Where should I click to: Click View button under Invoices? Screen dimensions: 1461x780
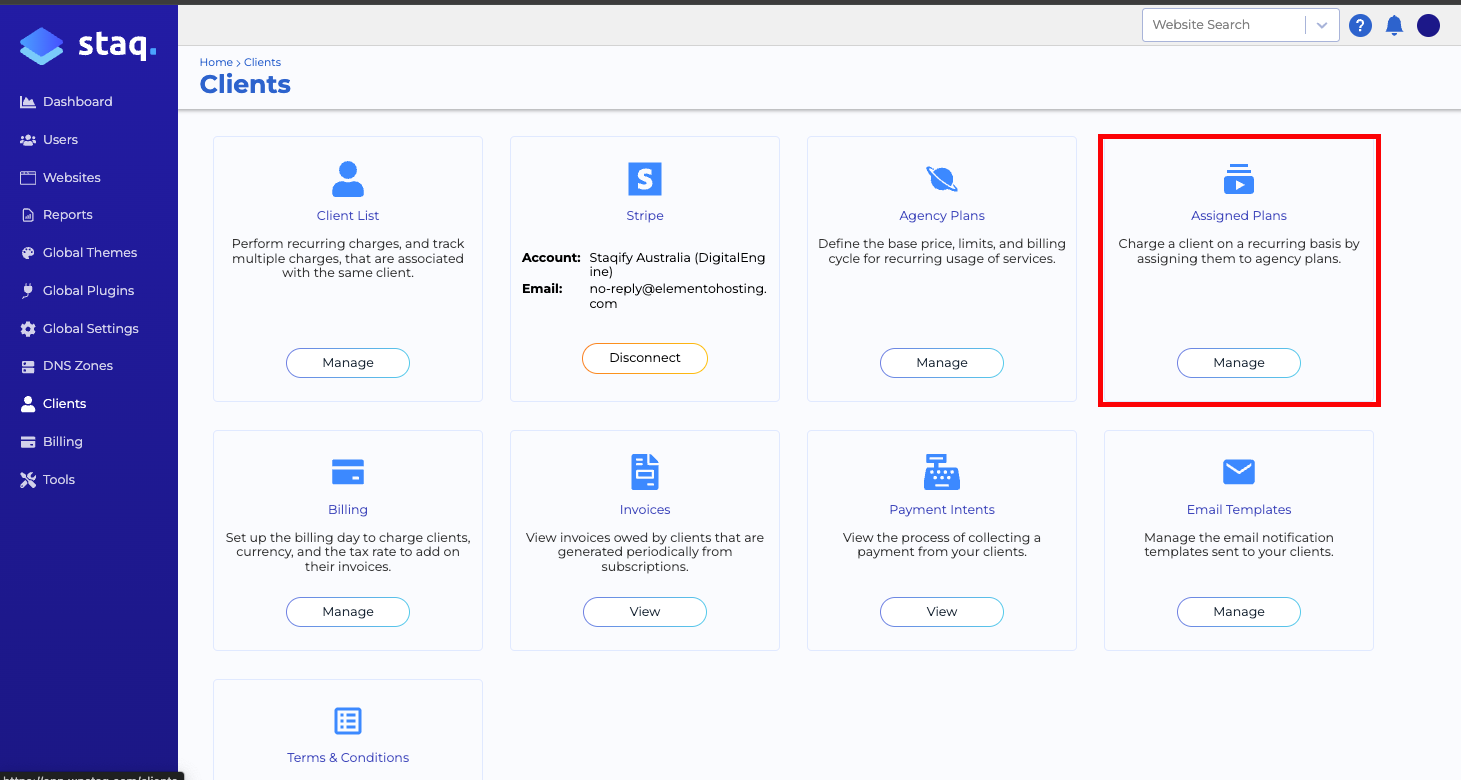click(x=645, y=612)
